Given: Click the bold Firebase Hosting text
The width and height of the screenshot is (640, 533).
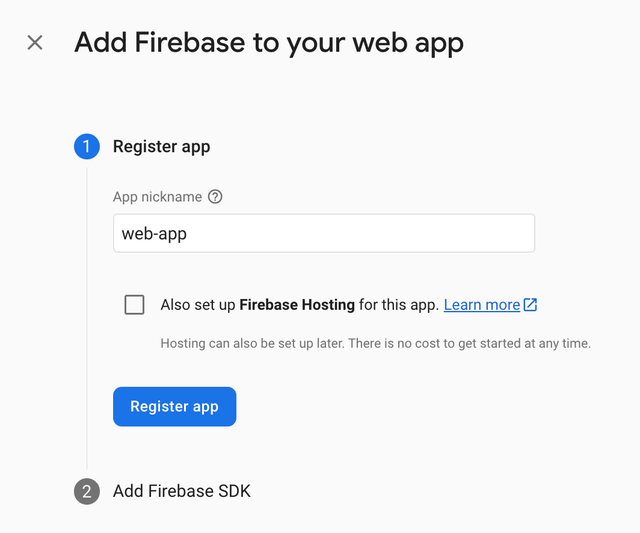Looking at the screenshot, I should [x=297, y=304].
